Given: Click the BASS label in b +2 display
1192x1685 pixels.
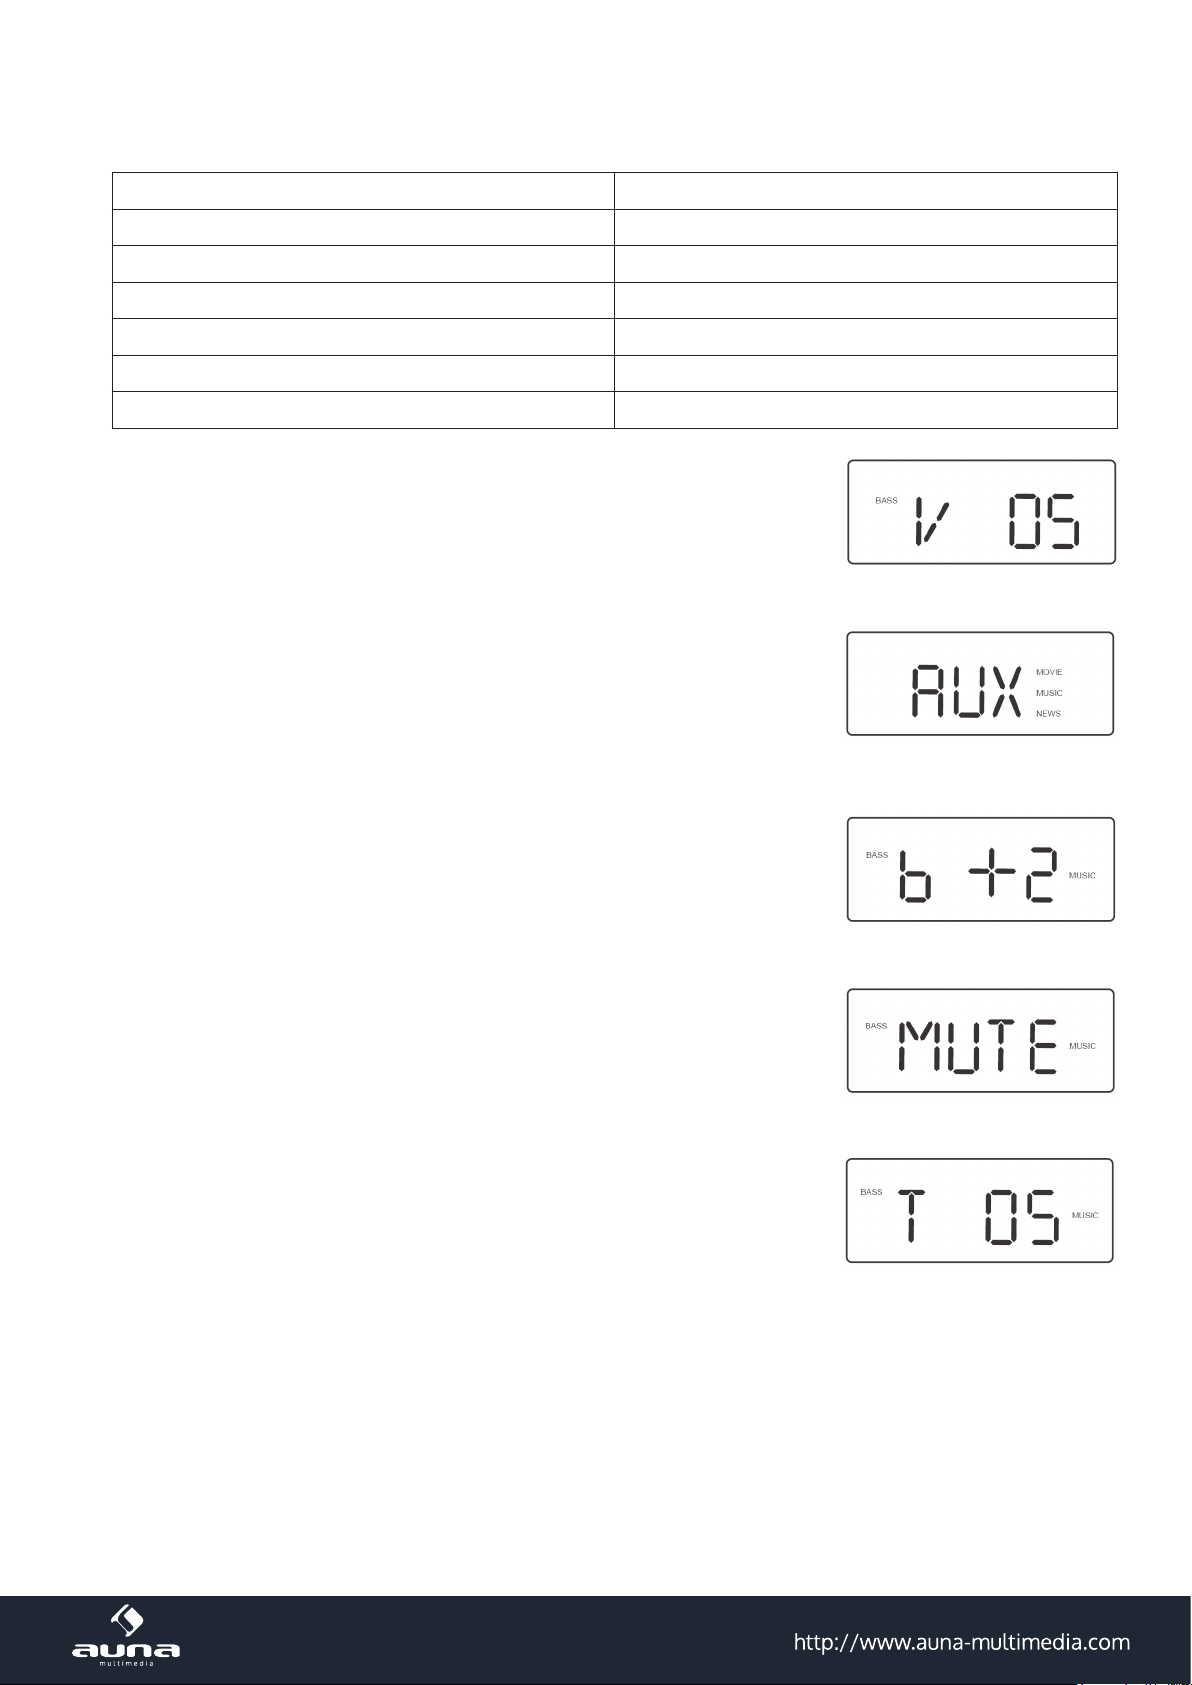Looking at the screenshot, I should [x=876, y=855].
